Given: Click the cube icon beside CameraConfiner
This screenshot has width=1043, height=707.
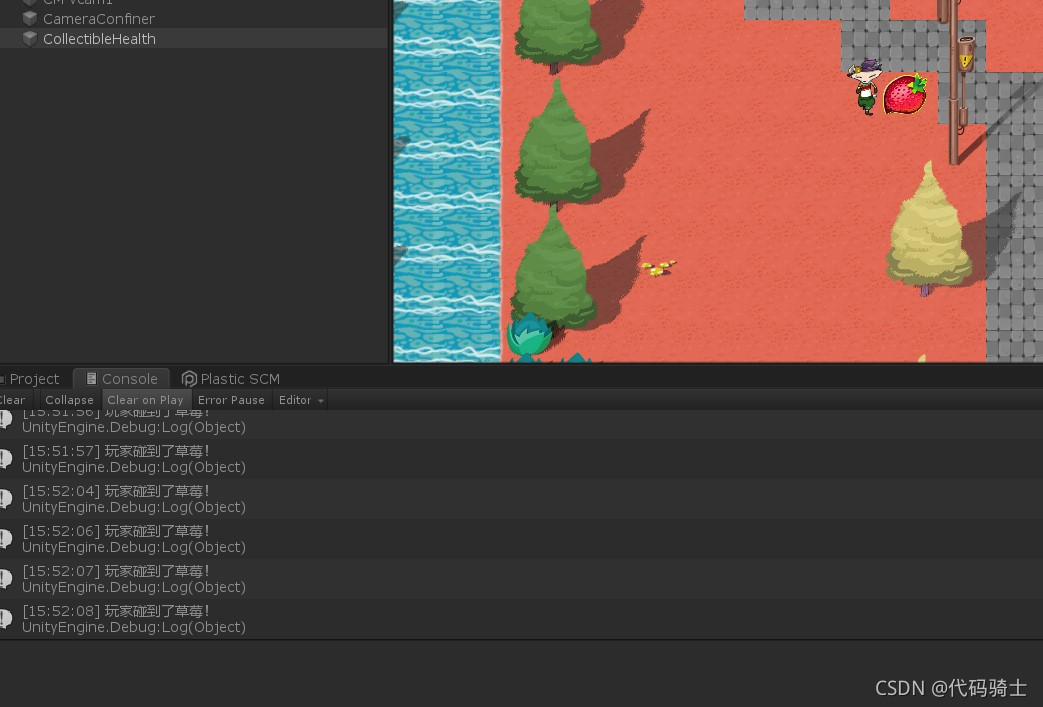Looking at the screenshot, I should point(29,19).
